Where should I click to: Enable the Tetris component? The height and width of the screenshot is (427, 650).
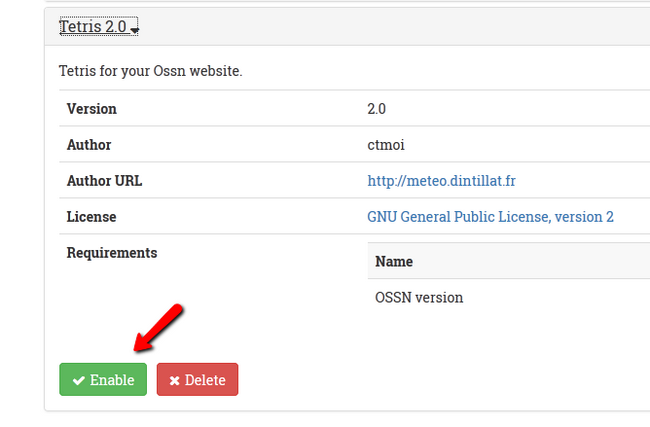pyautogui.click(x=103, y=380)
